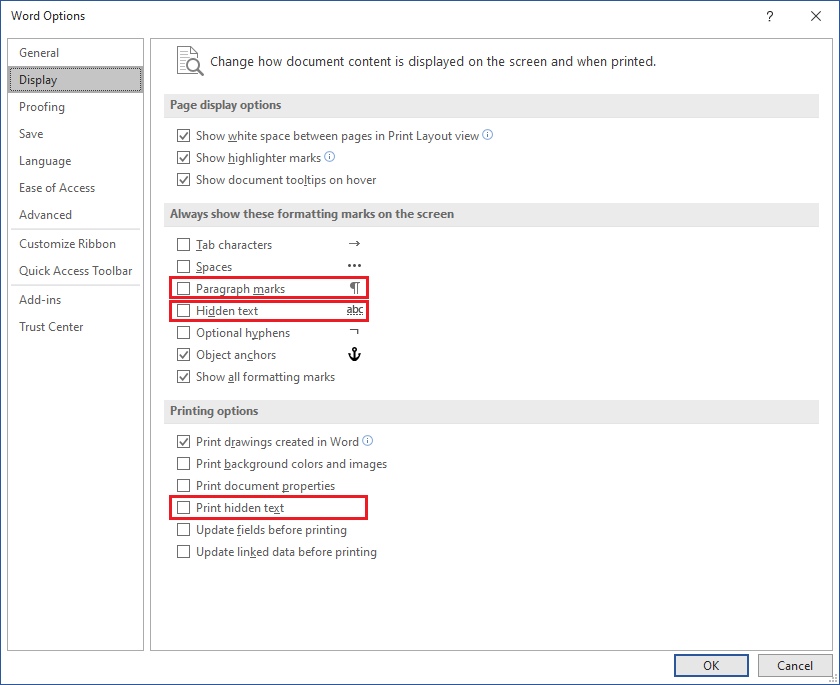
Task: Go to Customize Ribbon settings
Action: [67, 244]
